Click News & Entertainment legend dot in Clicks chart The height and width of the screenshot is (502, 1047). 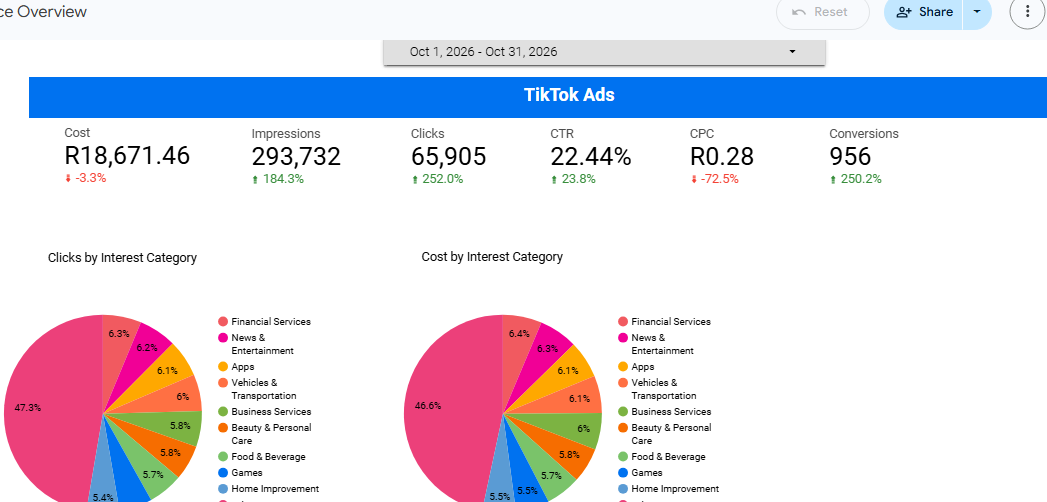coord(223,338)
